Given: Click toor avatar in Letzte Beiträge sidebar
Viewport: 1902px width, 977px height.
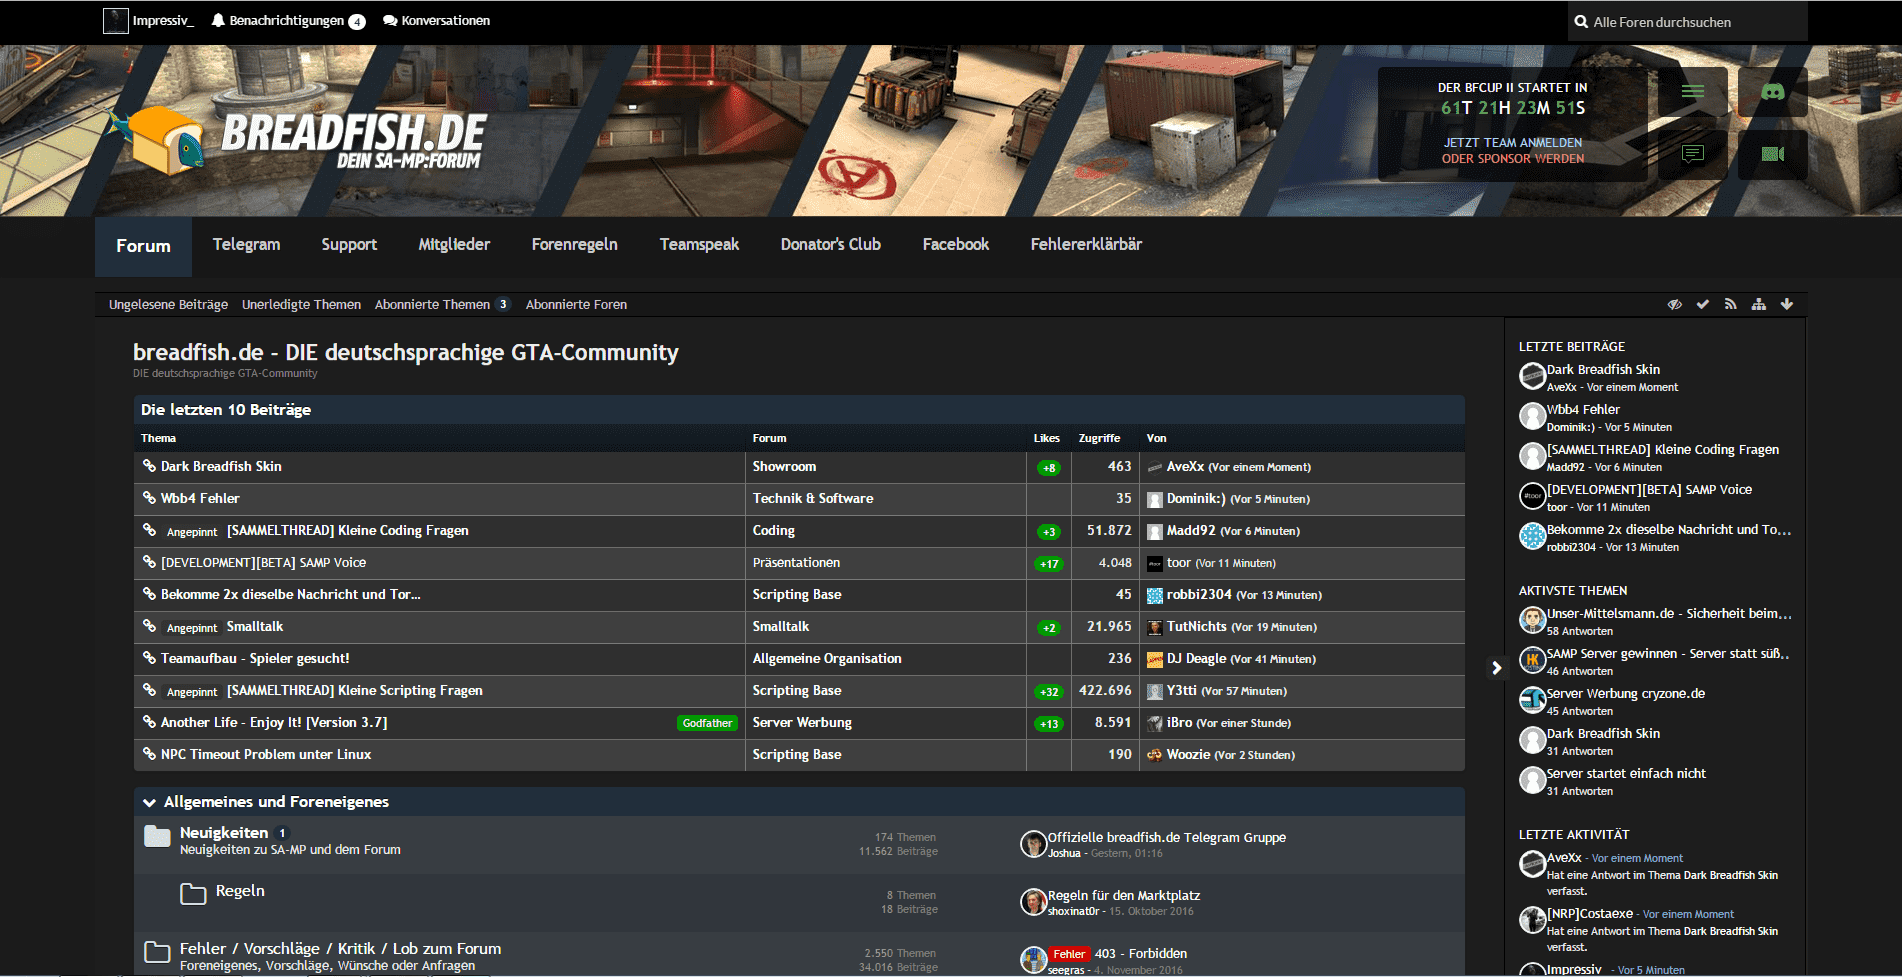Looking at the screenshot, I should click(x=1533, y=496).
